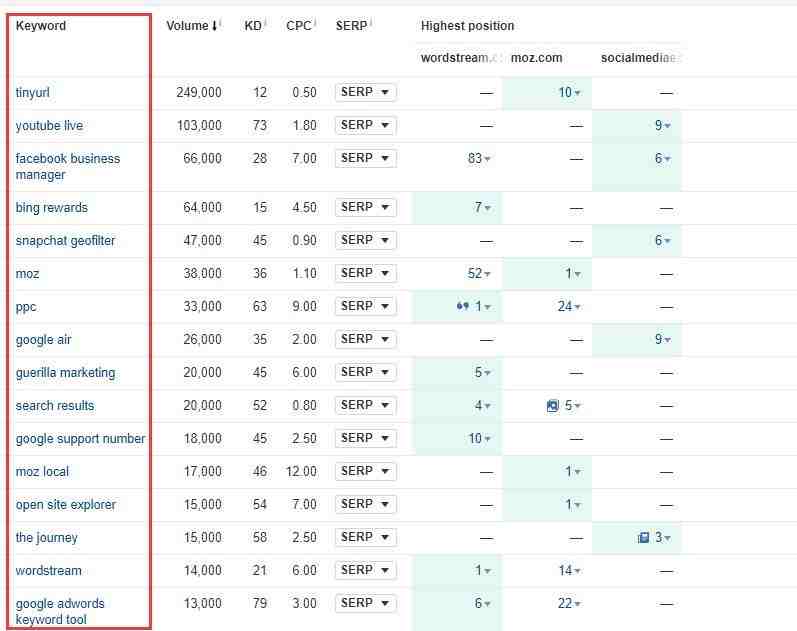Open SERP dropdown for google adwords keyword tool

pyautogui.click(x=365, y=603)
